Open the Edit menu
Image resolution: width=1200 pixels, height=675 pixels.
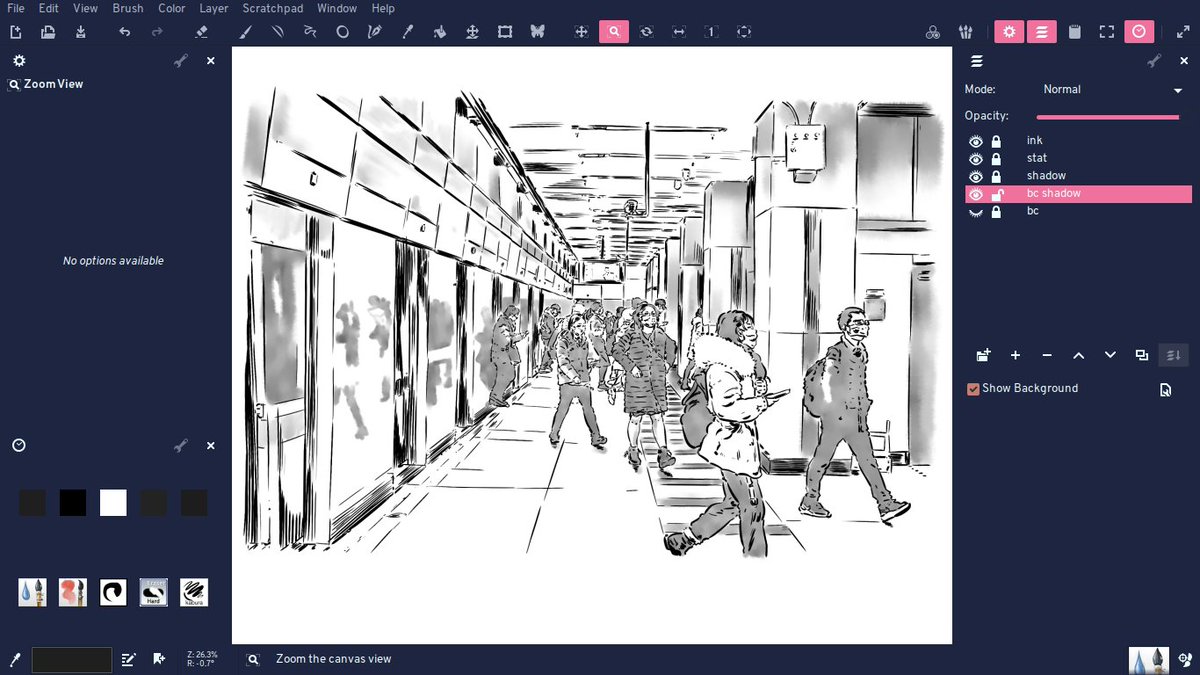click(48, 8)
